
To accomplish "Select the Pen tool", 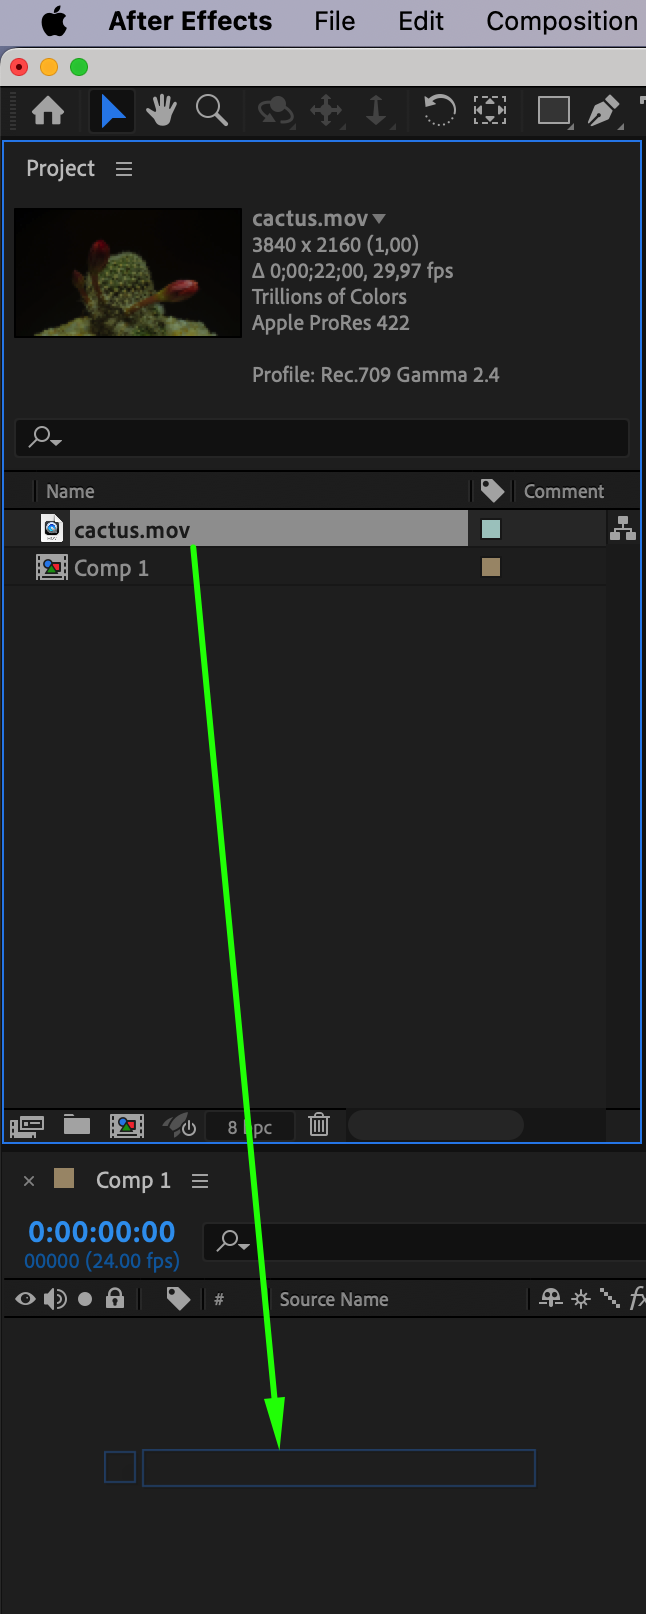I will point(602,110).
